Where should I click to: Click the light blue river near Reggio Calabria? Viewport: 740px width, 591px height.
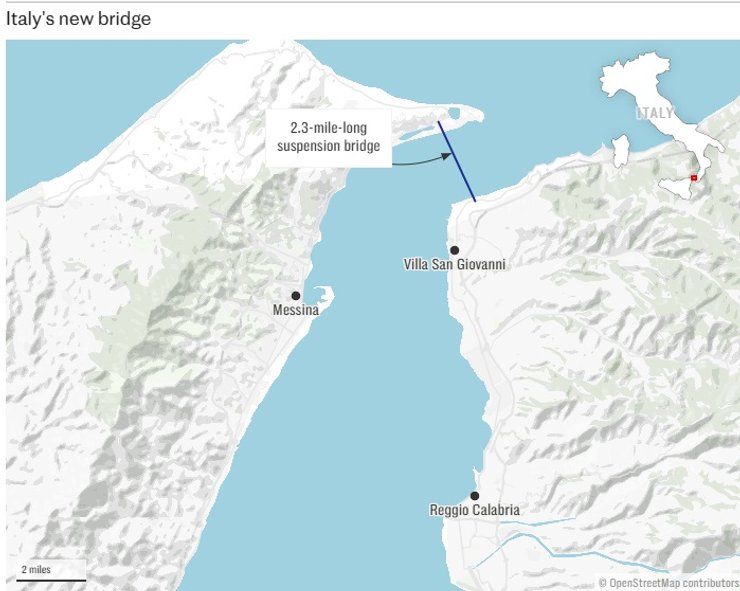[x=560, y=541]
